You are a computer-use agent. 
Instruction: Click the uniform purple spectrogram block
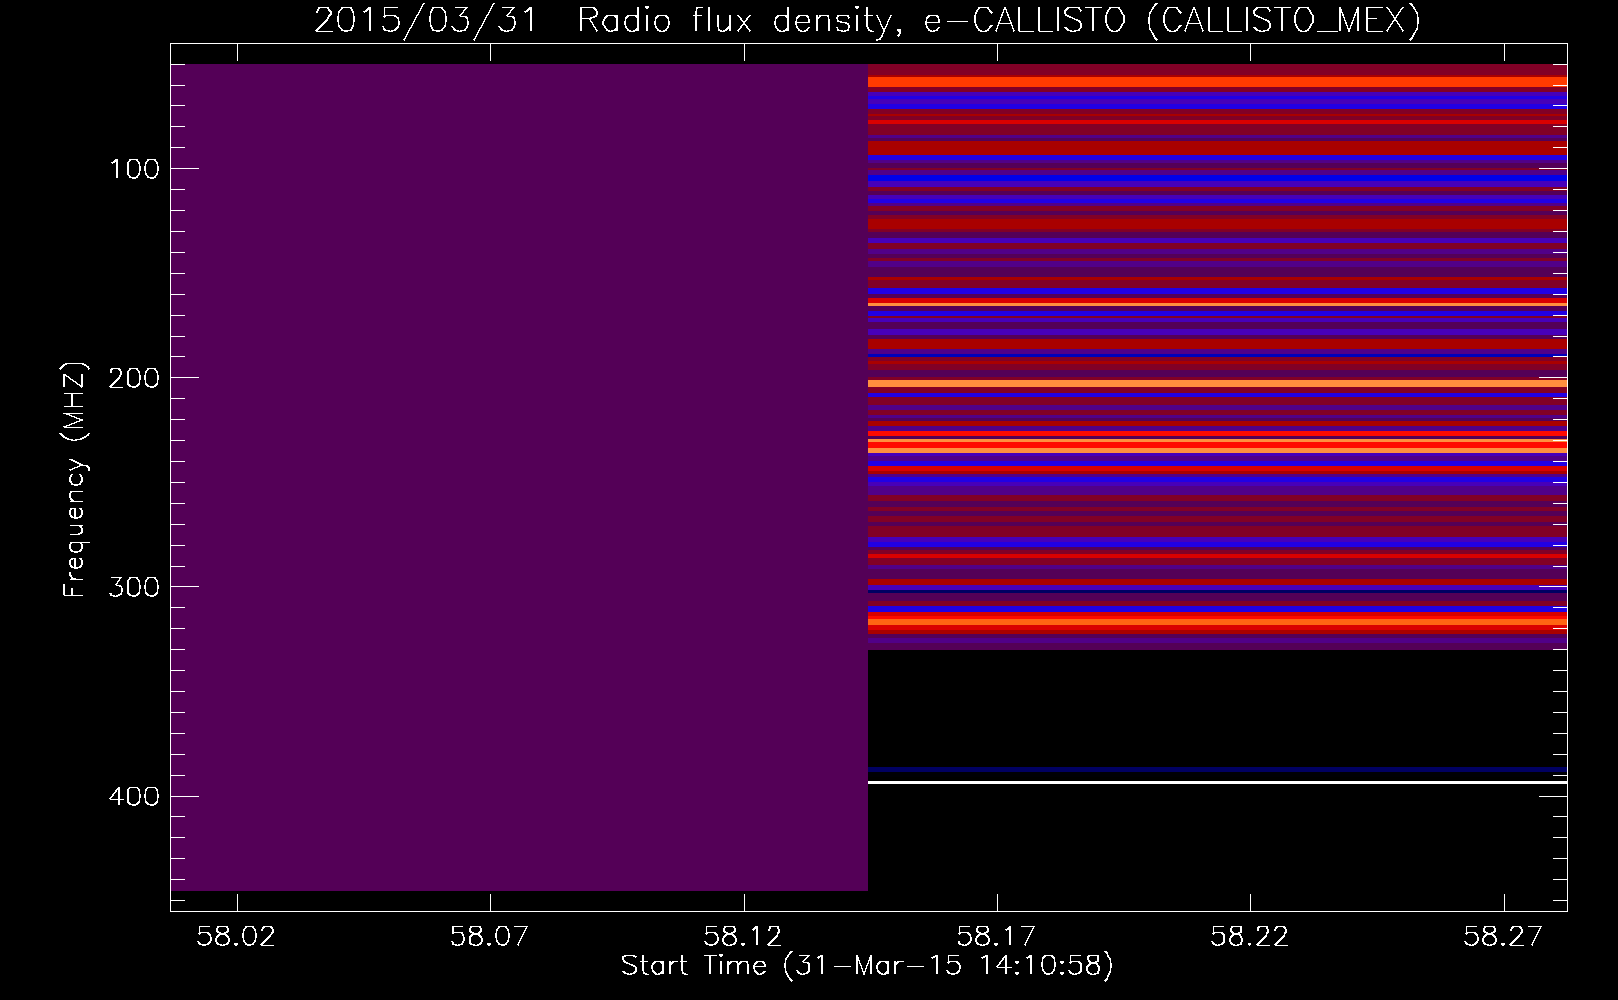519,477
